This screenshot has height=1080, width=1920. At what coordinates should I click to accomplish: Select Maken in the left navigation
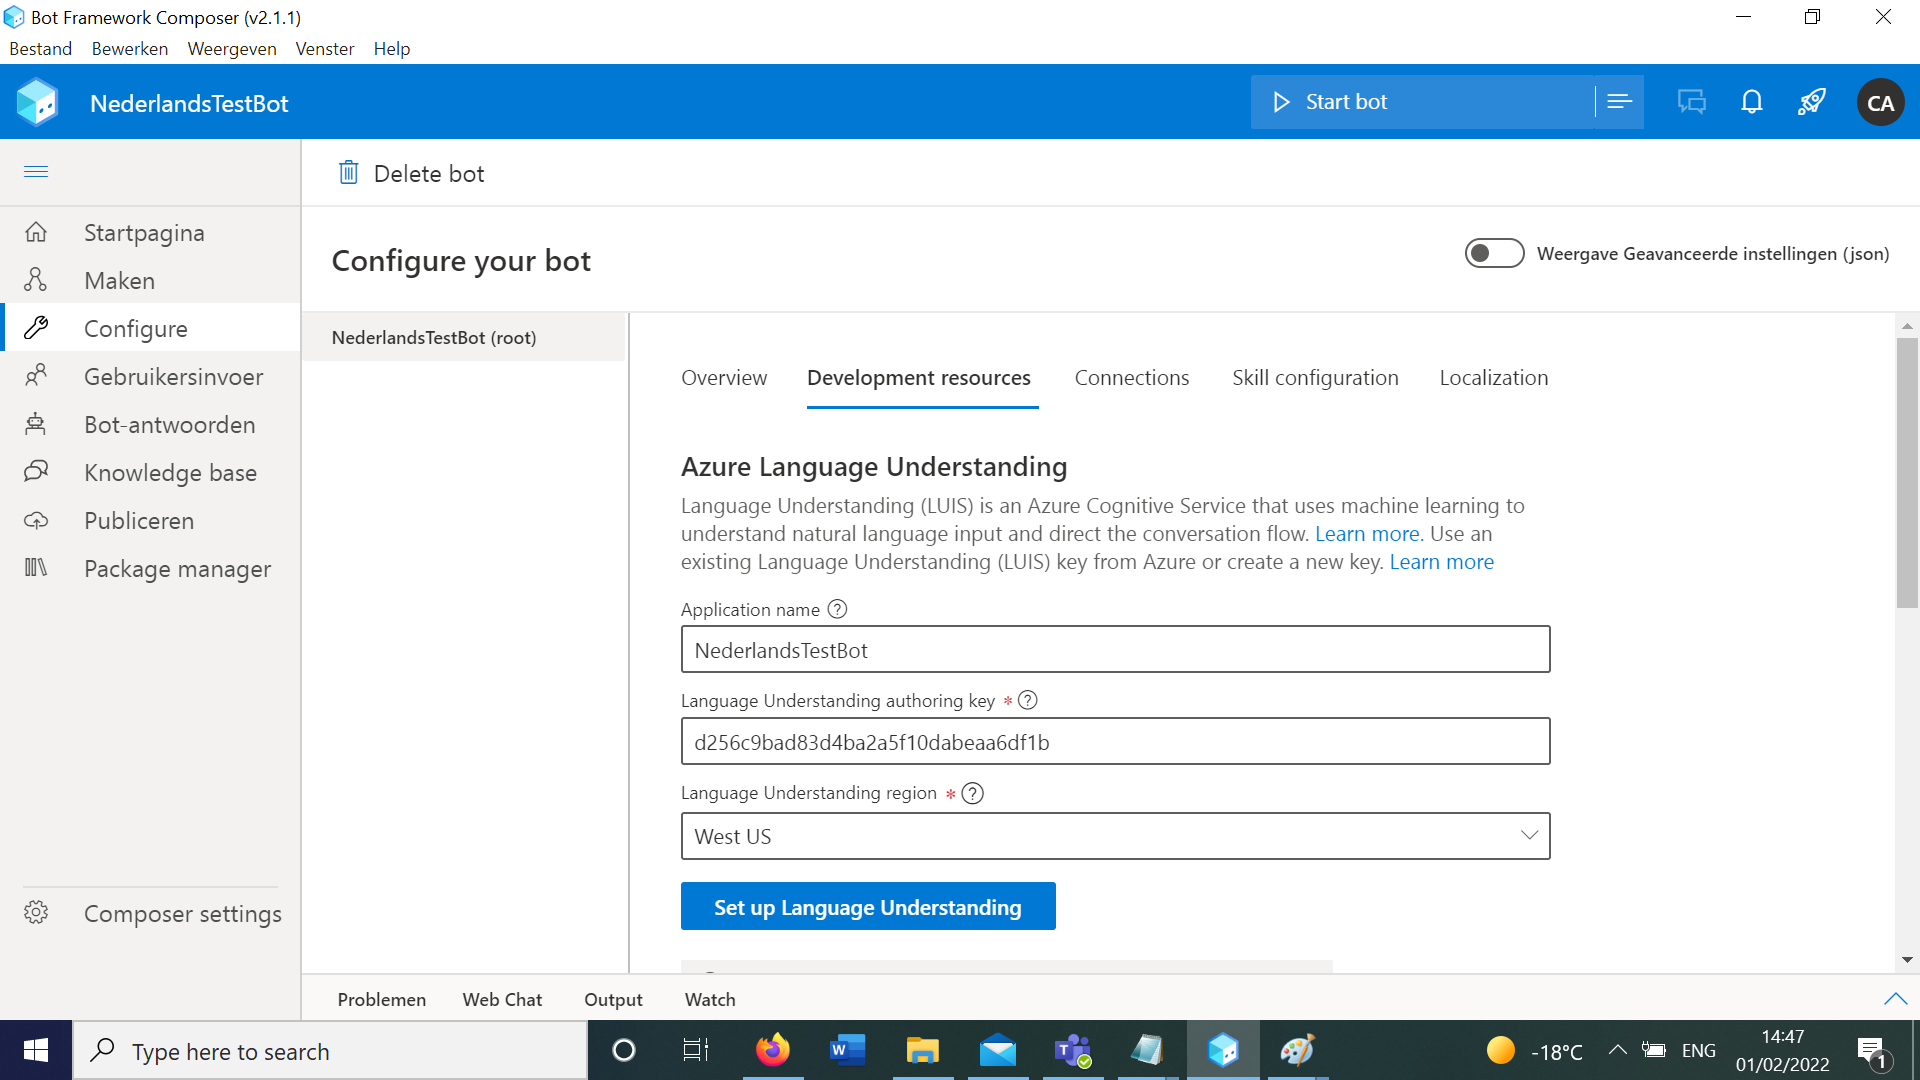pyautogui.click(x=120, y=280)
